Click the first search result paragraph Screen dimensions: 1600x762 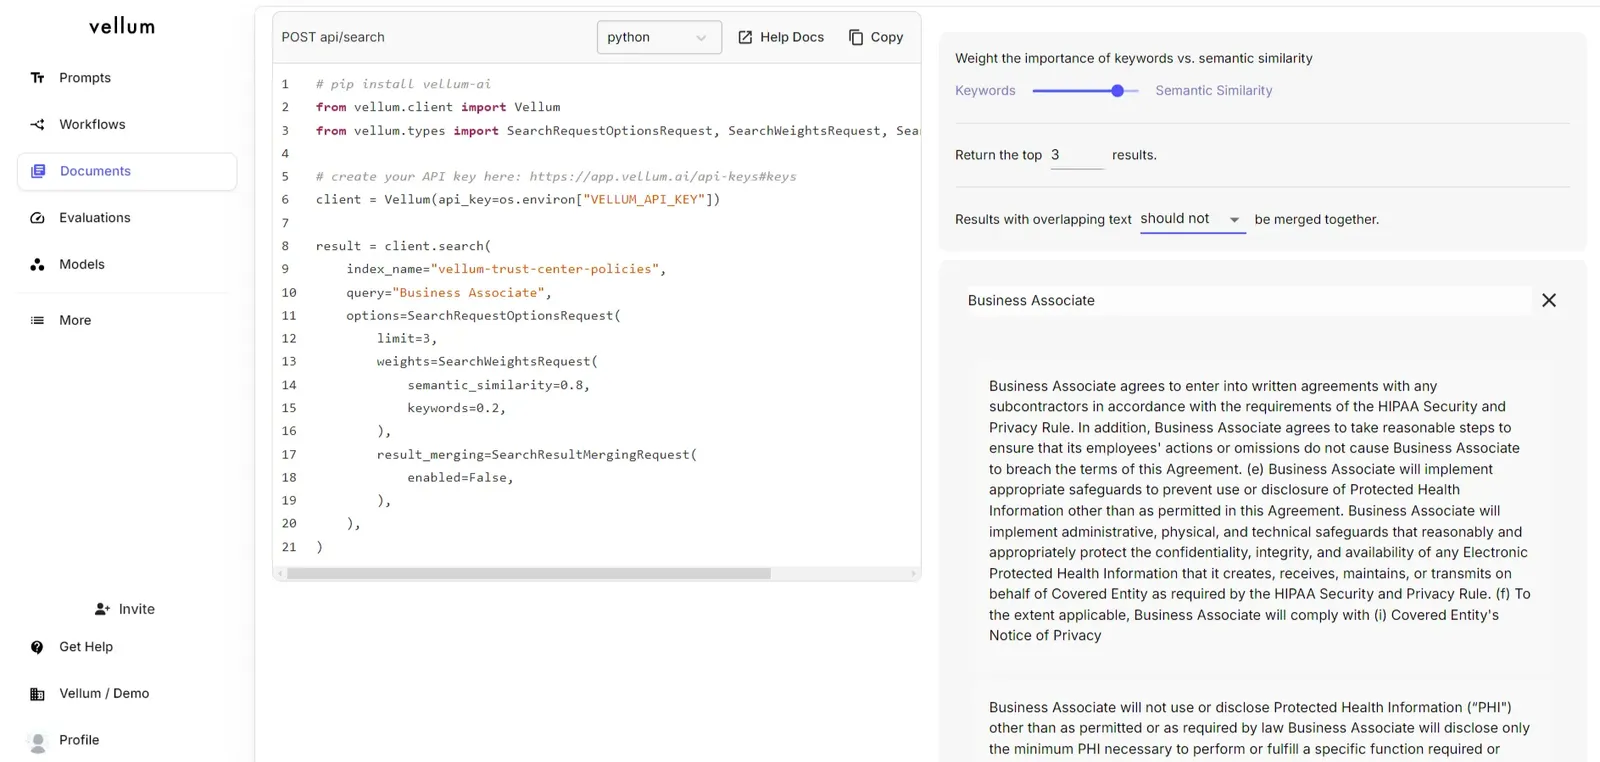click(x=1260, y=510)
